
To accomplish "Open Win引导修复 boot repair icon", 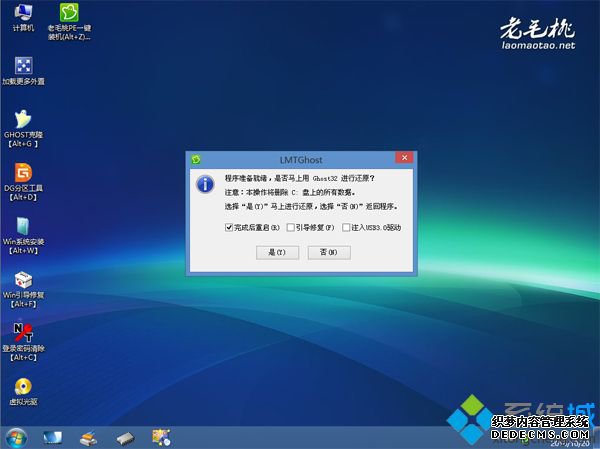I will [x=22, y=280].
